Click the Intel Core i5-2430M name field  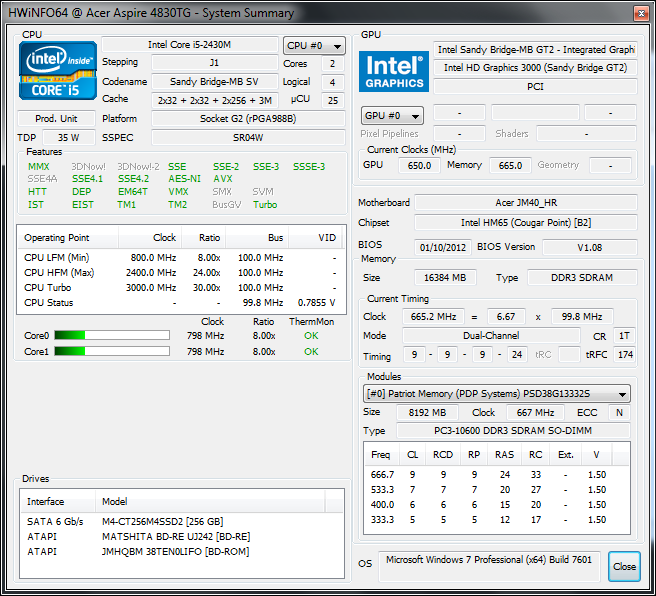coord(189,45)
